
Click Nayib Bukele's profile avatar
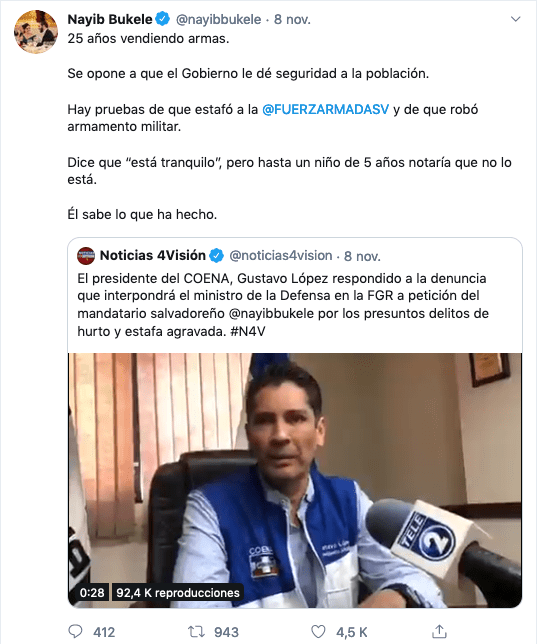point(36,32)
